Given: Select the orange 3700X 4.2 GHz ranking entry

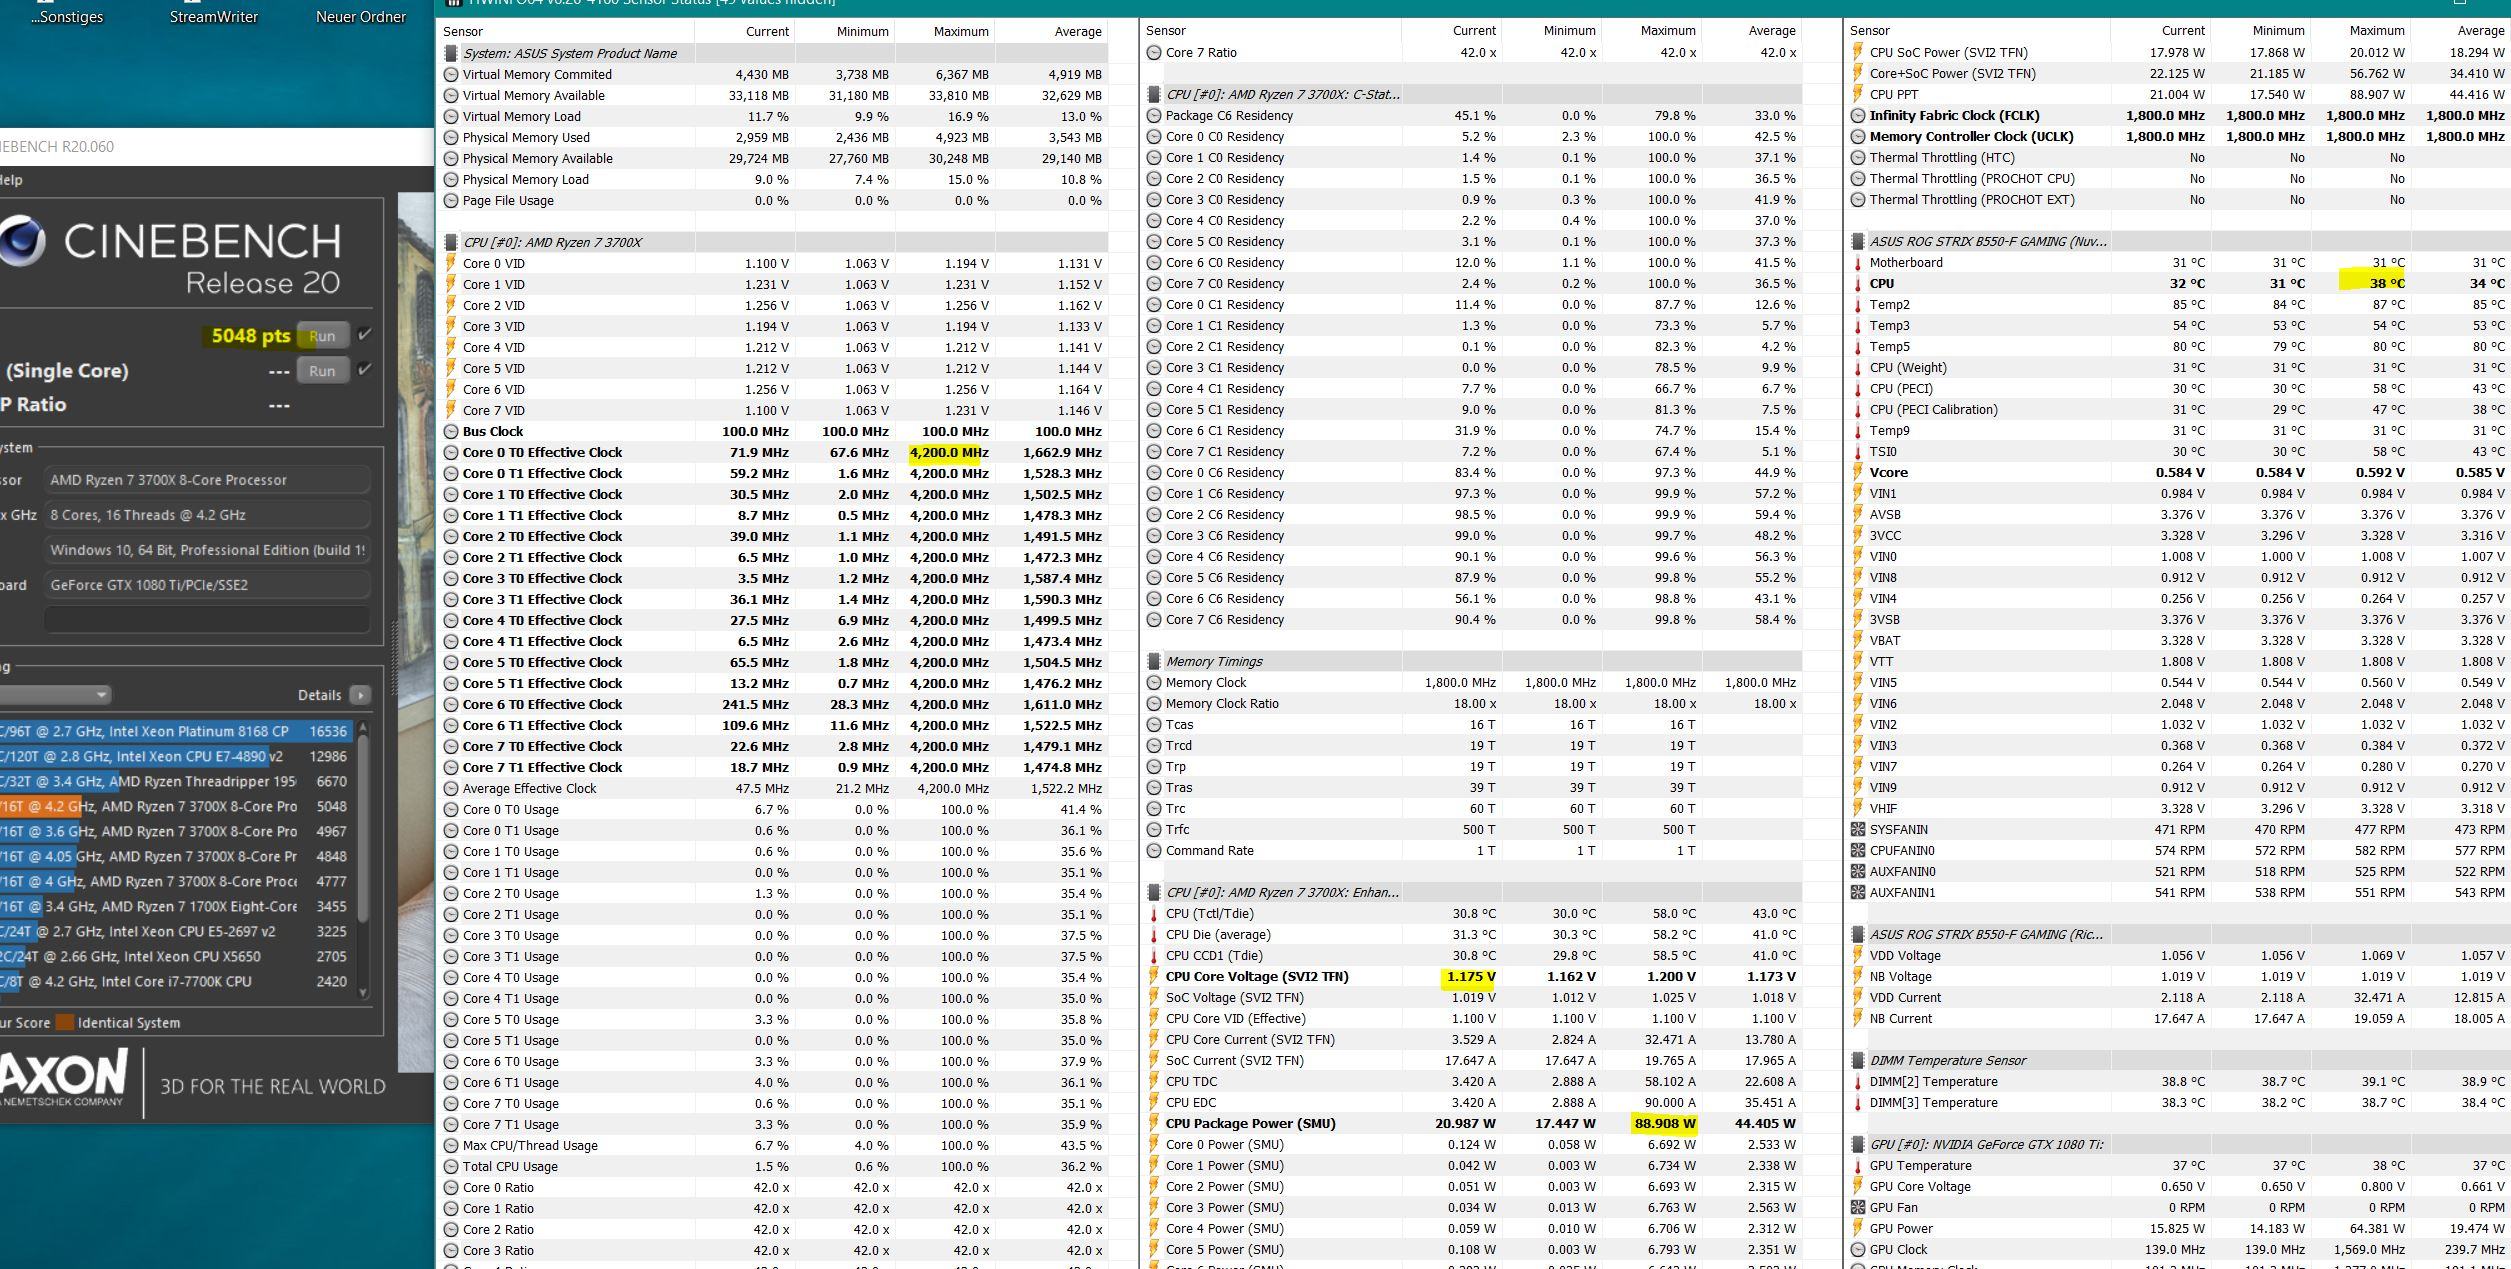Looking at the screenshot, I should pos(176,806).
